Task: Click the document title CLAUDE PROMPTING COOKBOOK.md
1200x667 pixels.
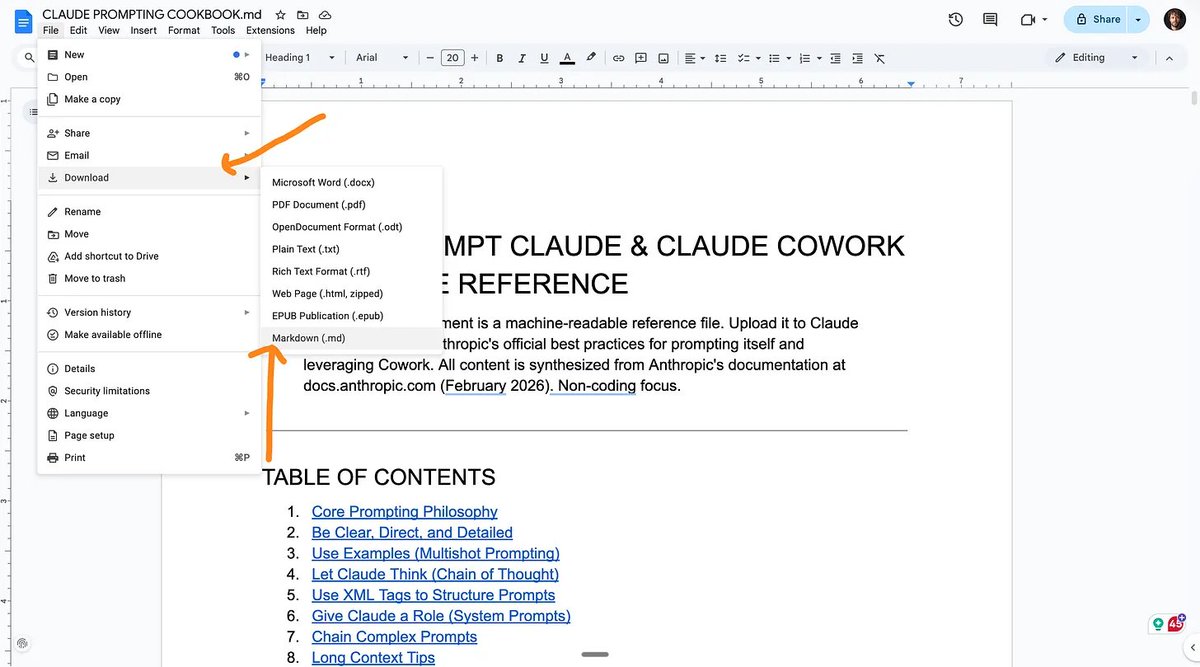Action: [x=152, y=15]
